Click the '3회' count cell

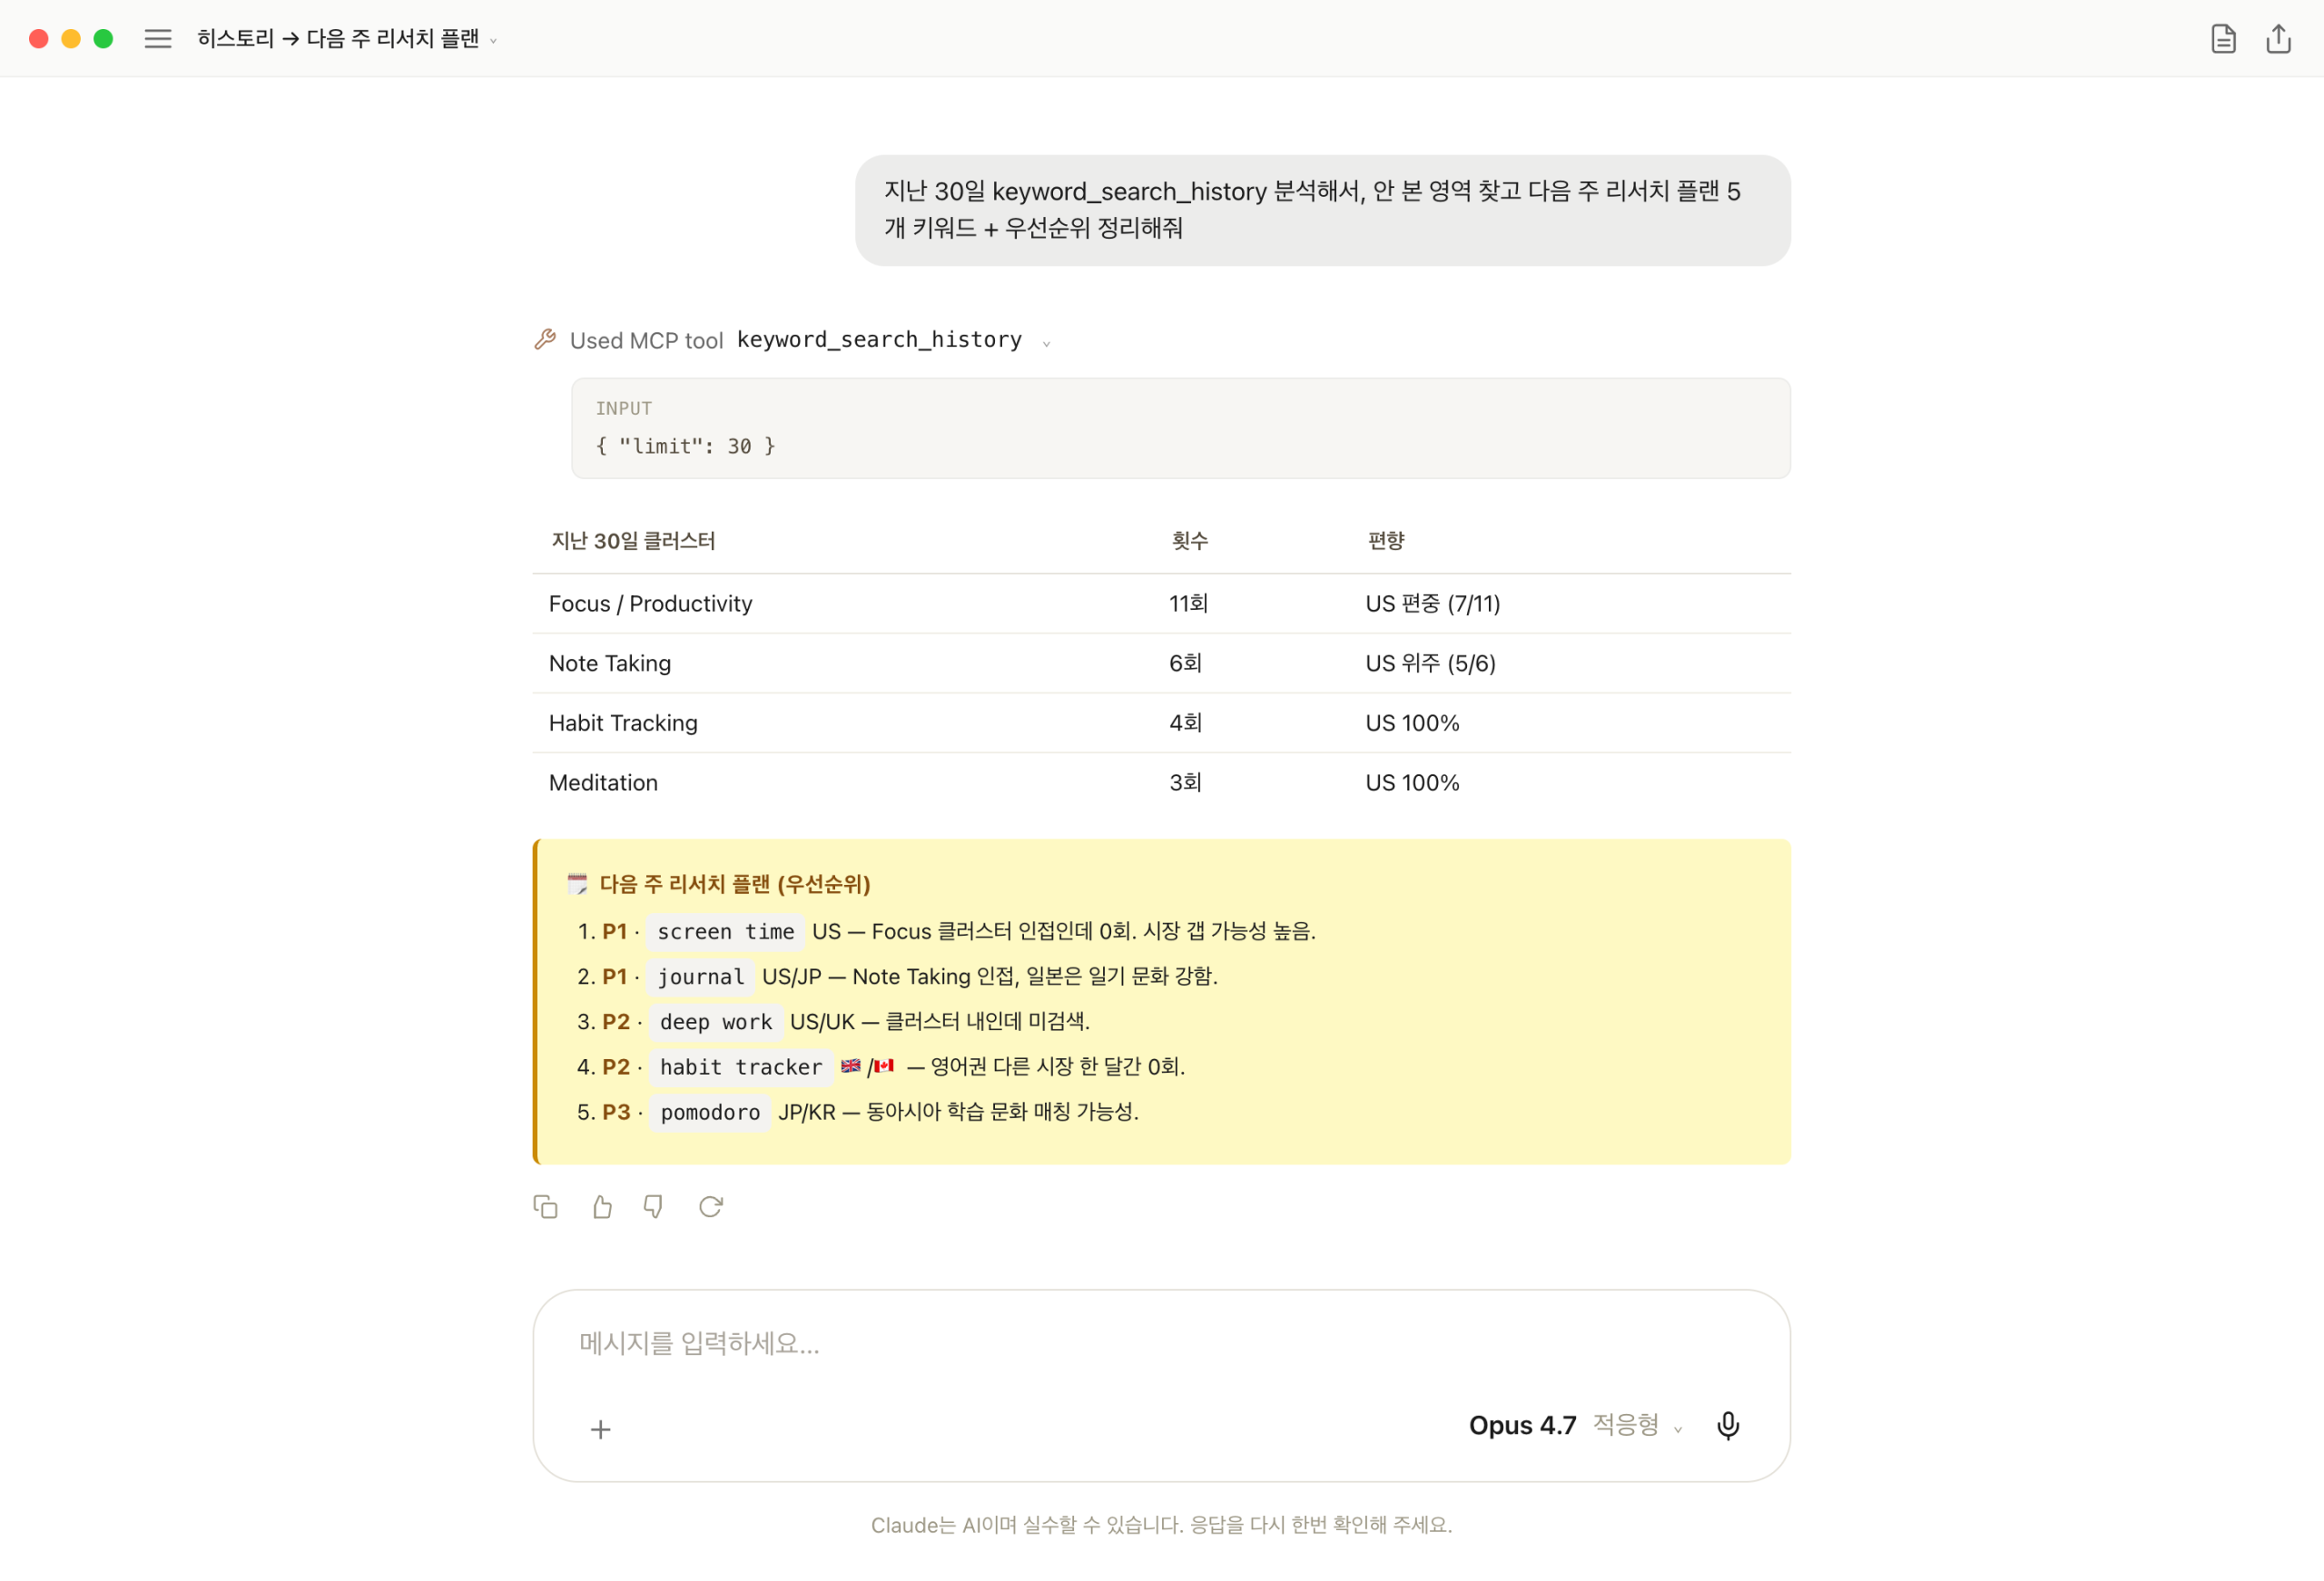click(1185, 783)
